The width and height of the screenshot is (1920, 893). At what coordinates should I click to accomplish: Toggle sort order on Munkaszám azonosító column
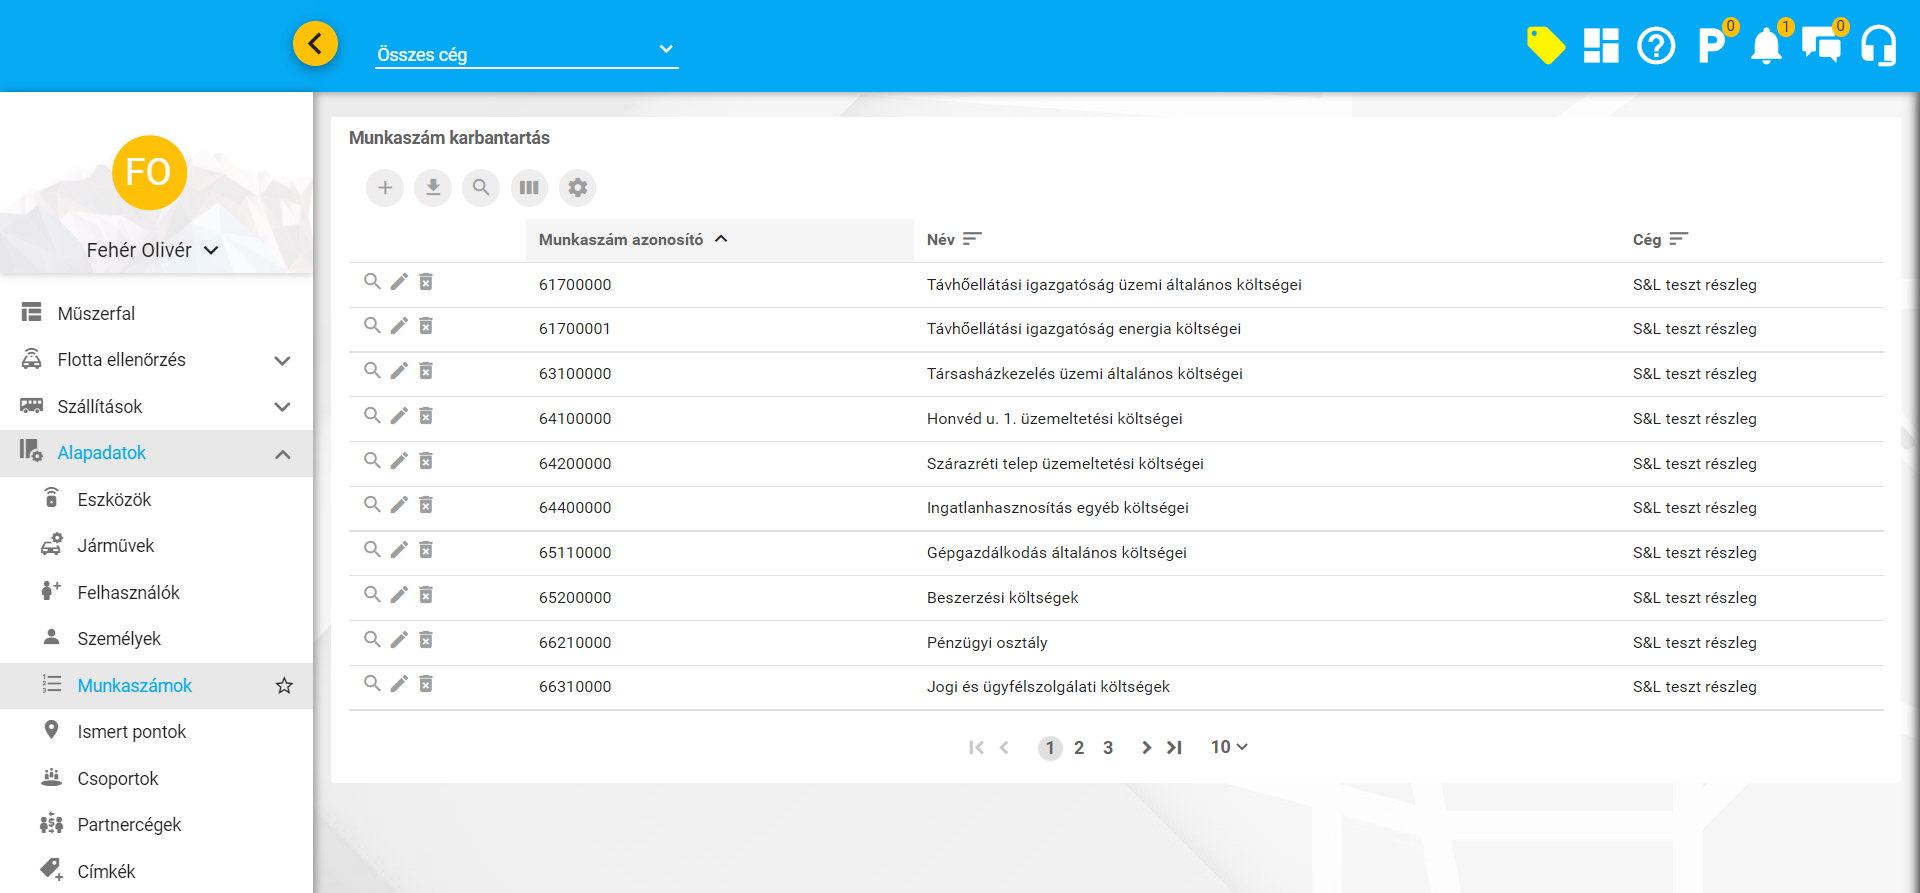(x=721, y=239)
